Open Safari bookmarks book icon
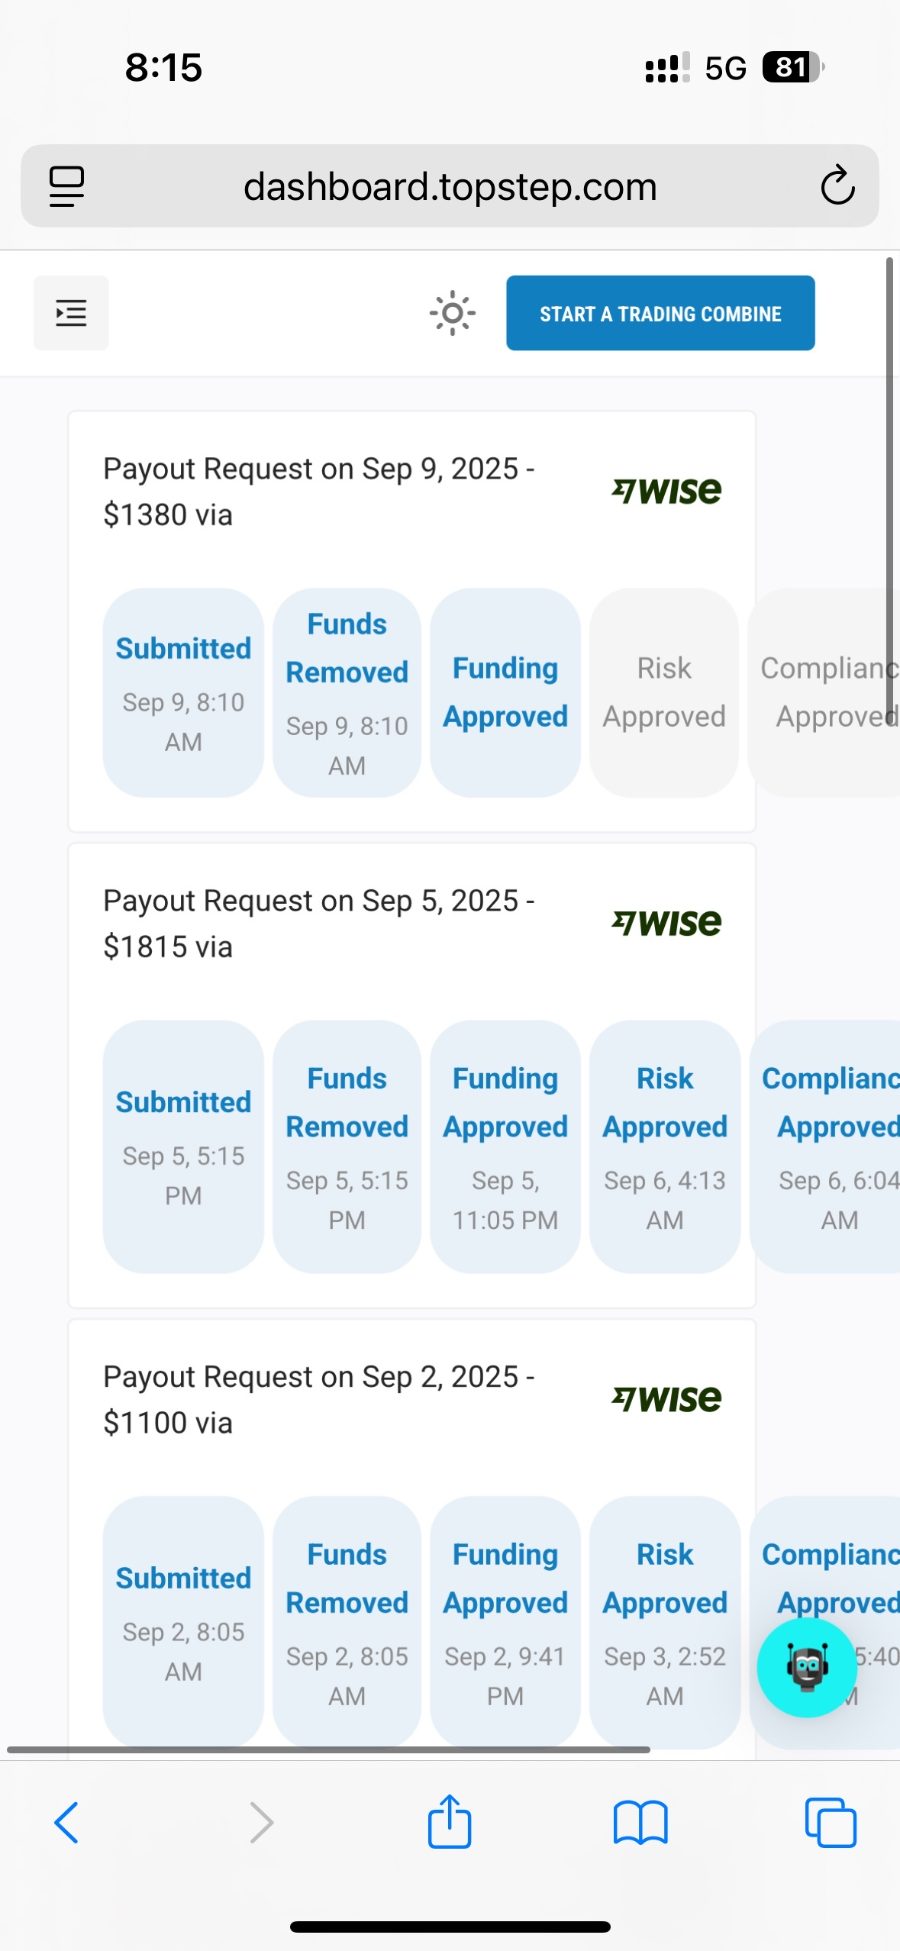 [x=640, y=1822]
